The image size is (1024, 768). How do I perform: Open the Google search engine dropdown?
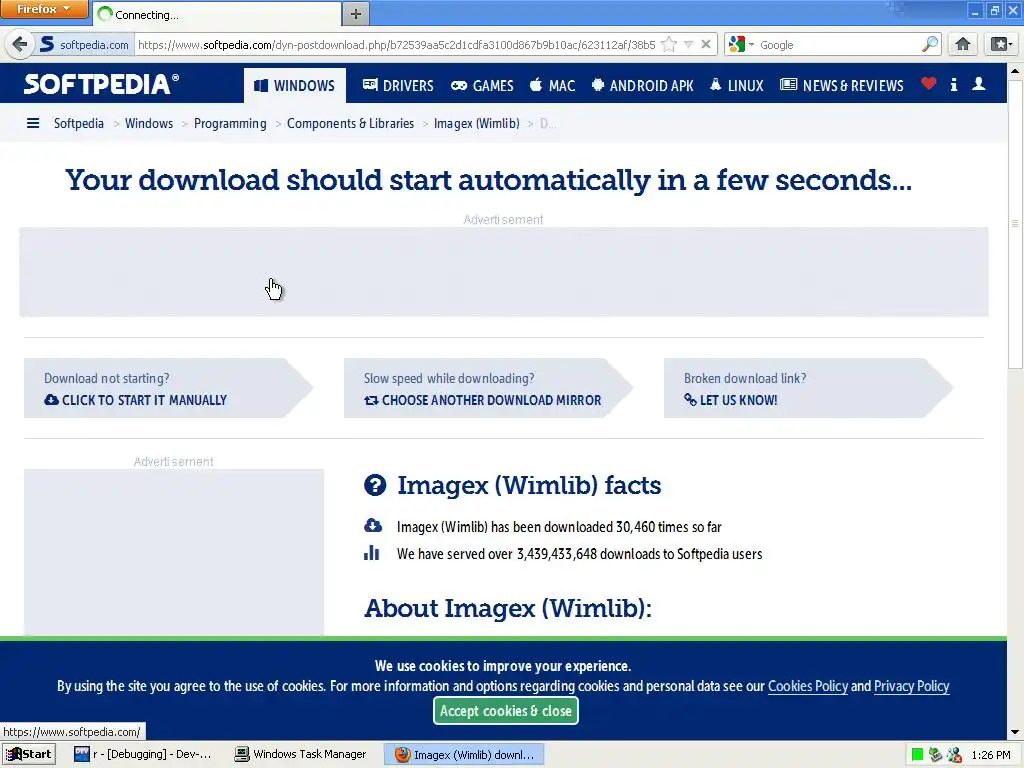(x=741, y=44)
